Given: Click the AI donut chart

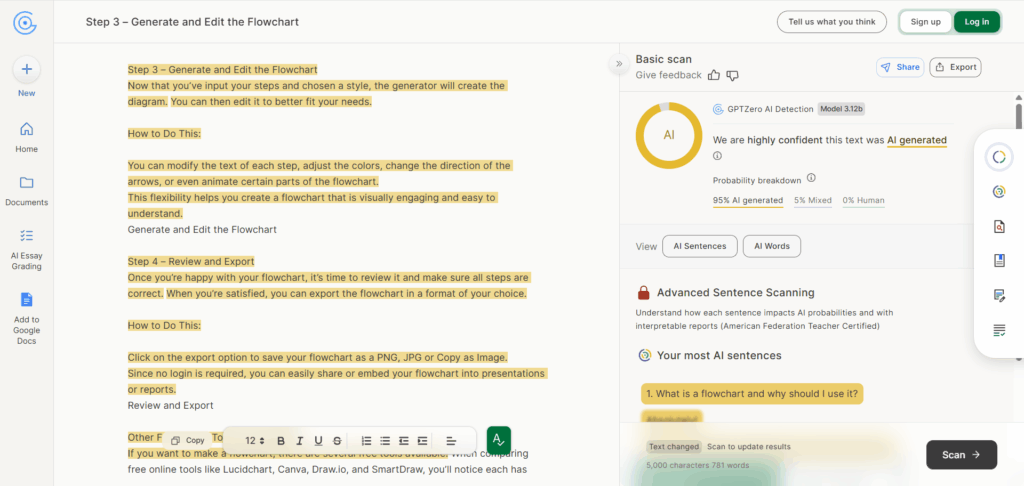Looking at the screenshot, I should click(669, 135).
